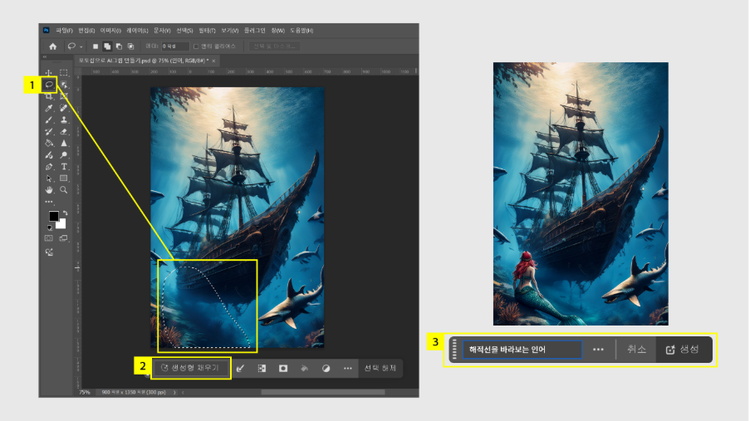Viewport: 750px width, 421px height.
Task: Close the PSD document tab
Action: click(214, 61)
